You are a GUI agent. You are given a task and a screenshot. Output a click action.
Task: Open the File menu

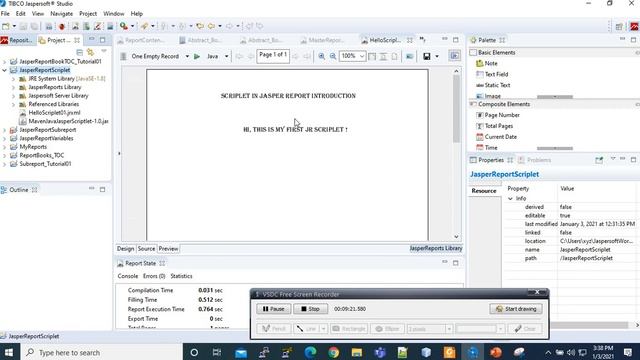5,13
